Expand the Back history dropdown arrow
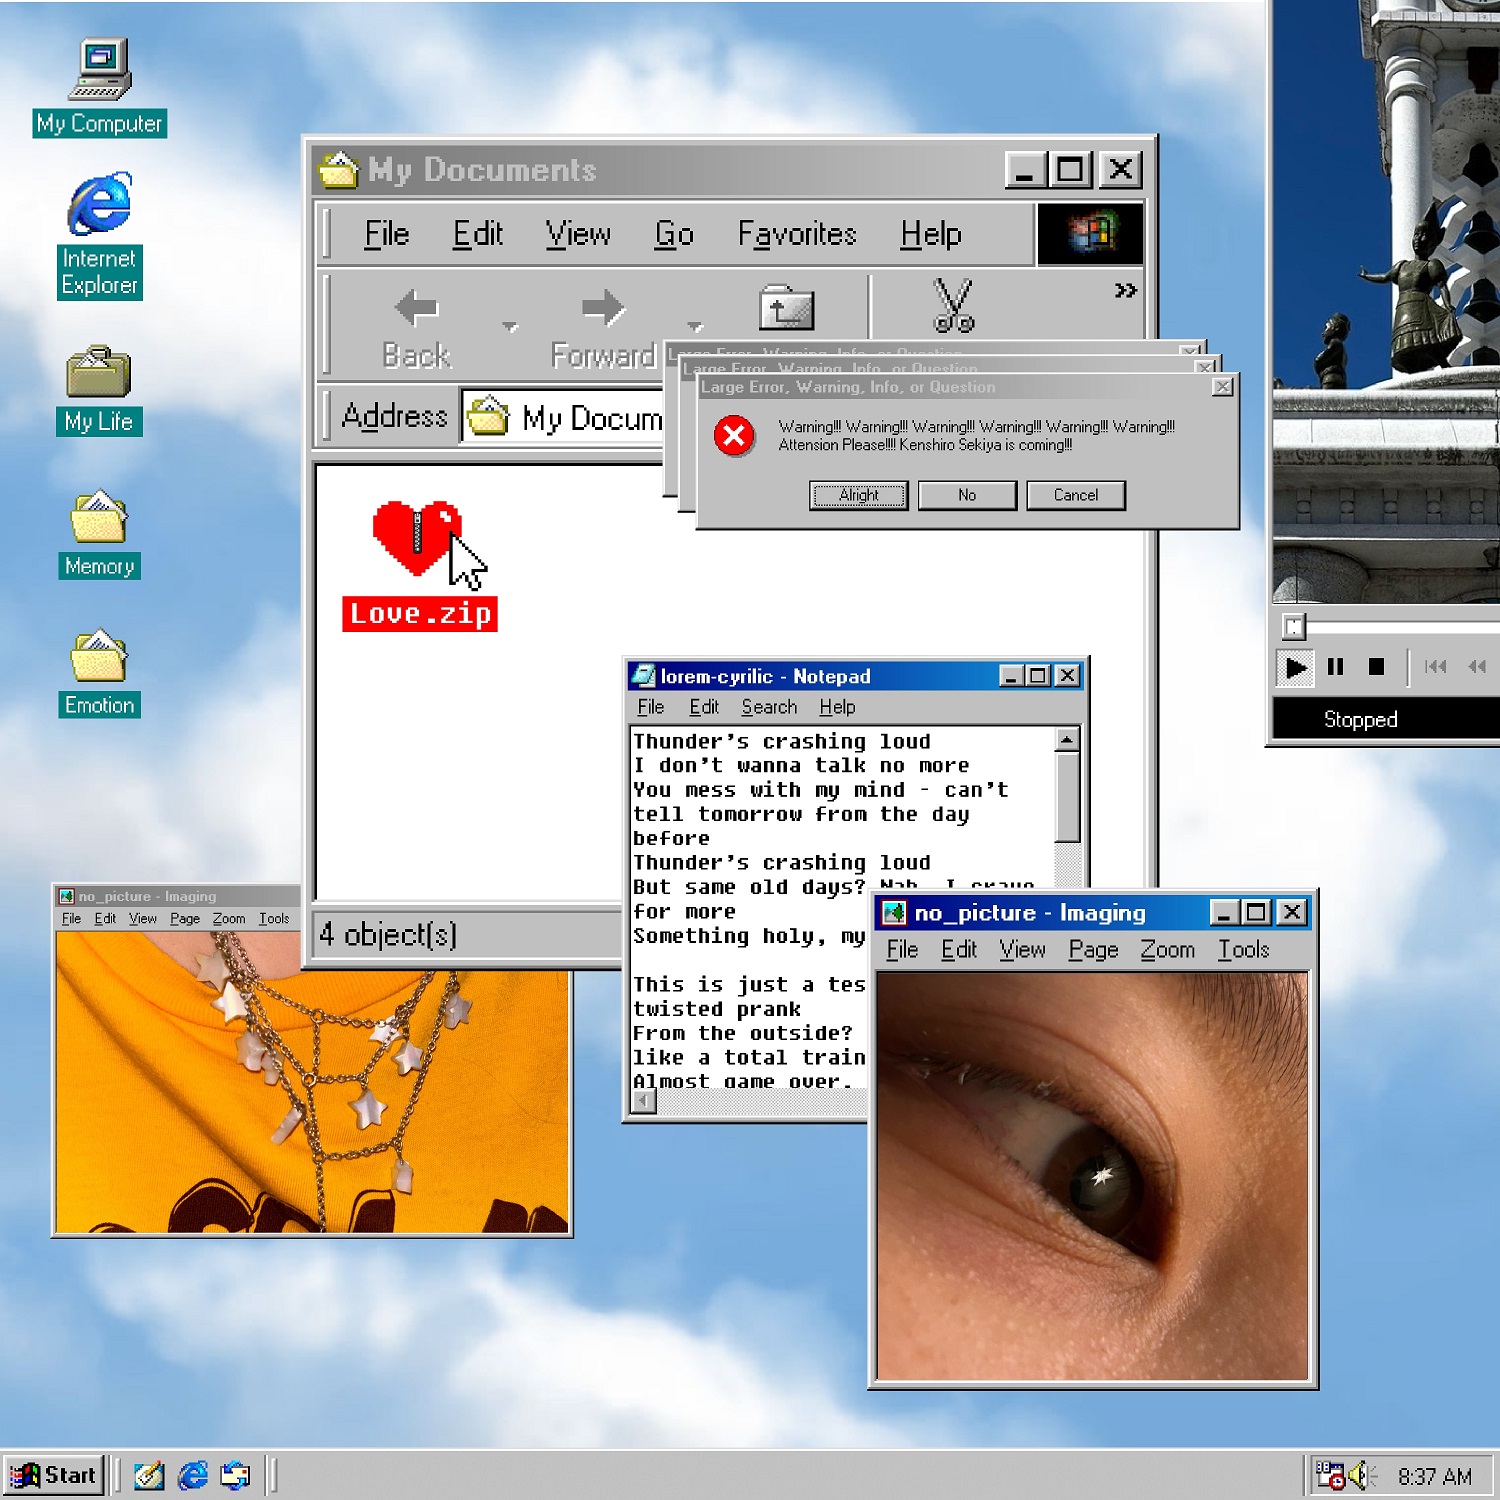Image resolution: width=1500 pixels, height=1500 pixels. click(510, 327)
